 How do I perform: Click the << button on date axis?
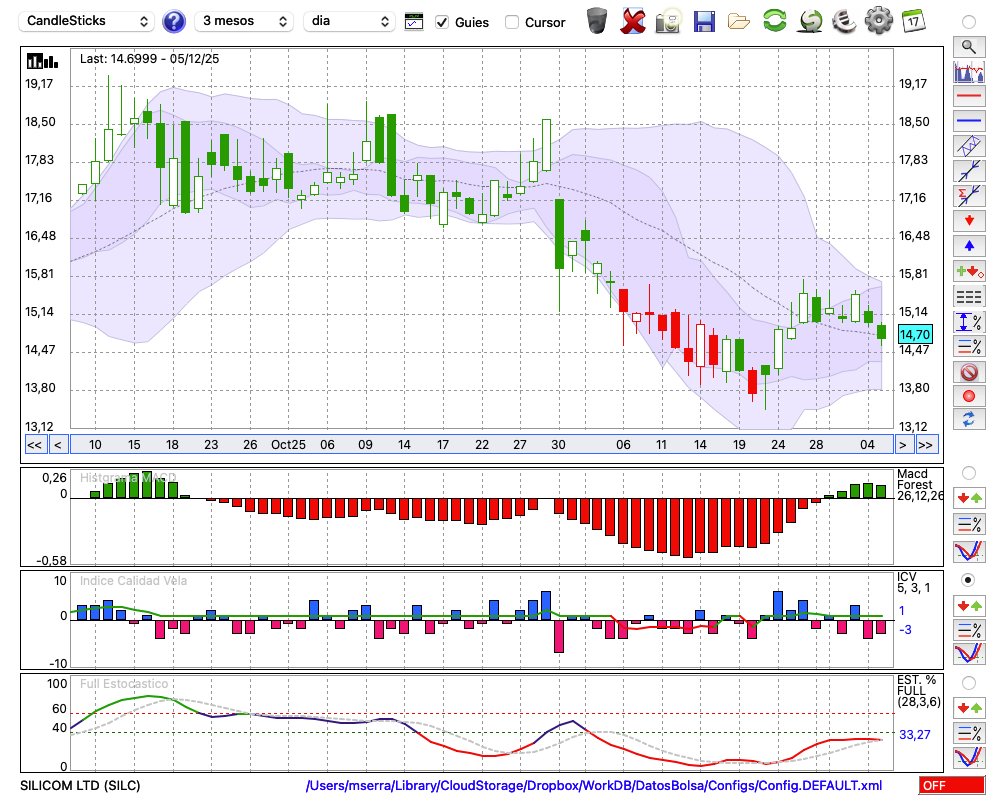click(x=34, y=445)
